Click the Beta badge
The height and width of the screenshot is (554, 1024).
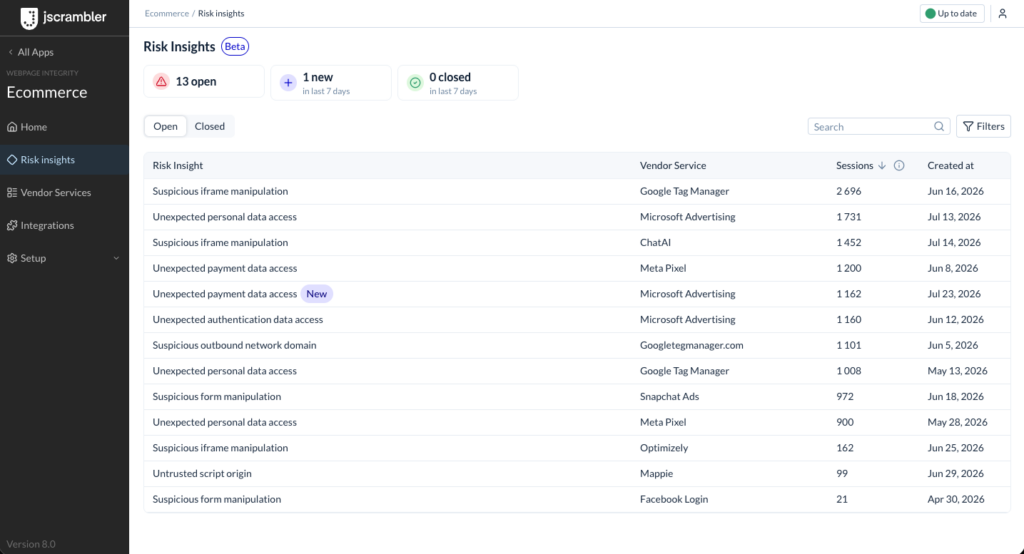coord(234,46)
